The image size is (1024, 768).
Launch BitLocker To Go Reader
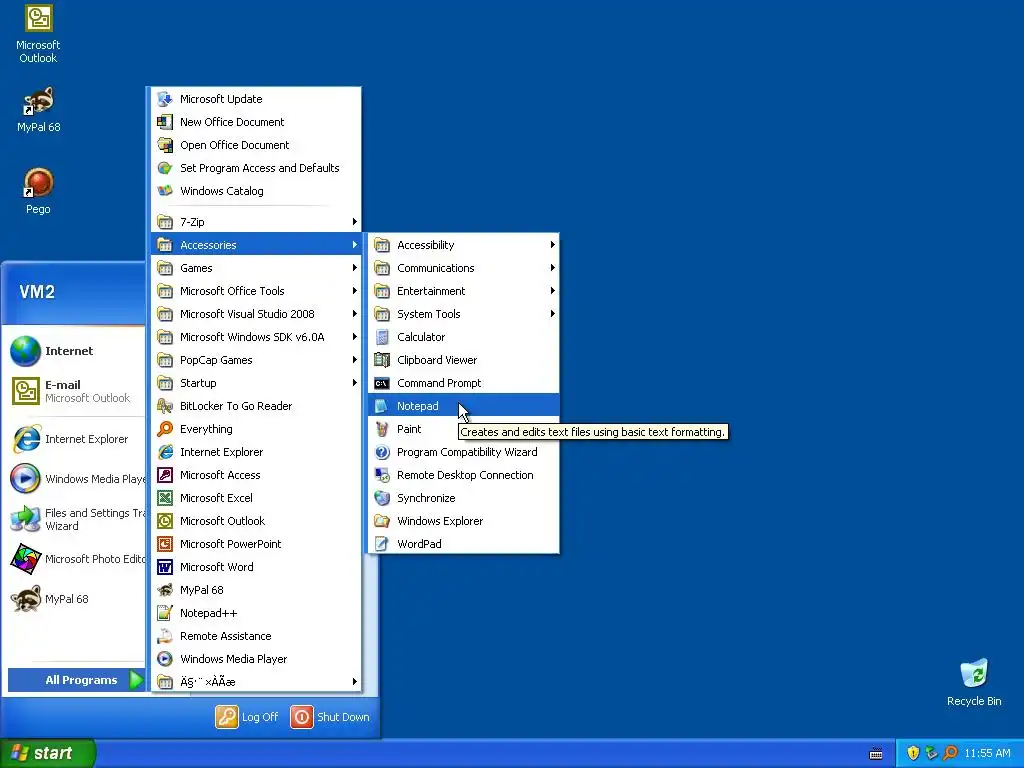(256, 406)
